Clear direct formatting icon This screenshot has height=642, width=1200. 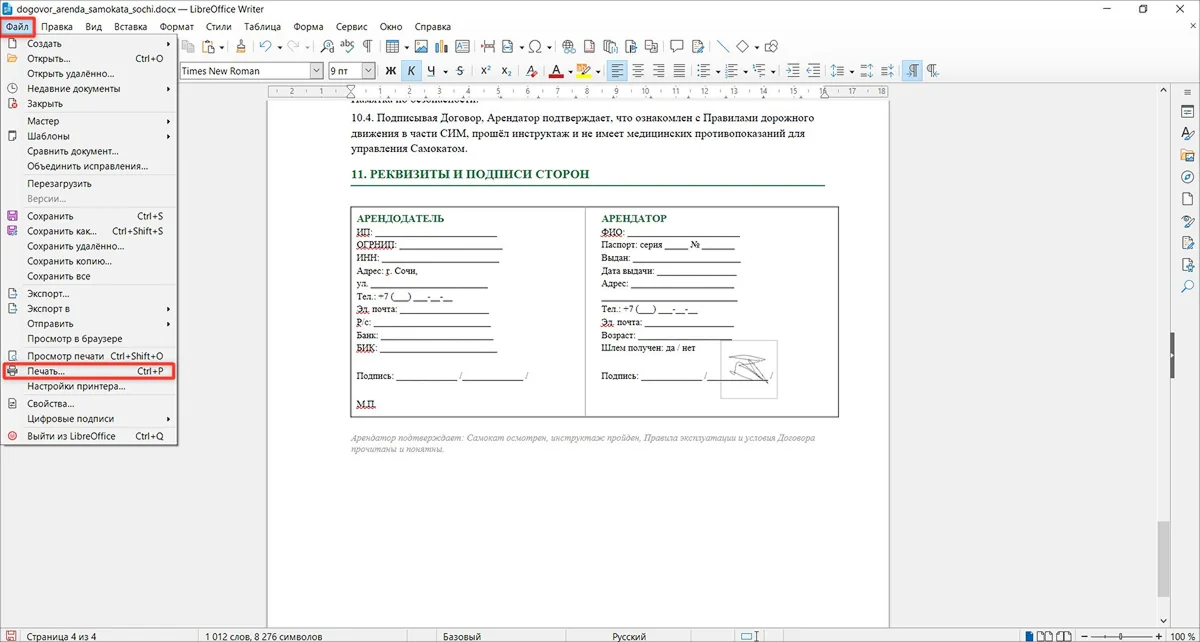532,71
